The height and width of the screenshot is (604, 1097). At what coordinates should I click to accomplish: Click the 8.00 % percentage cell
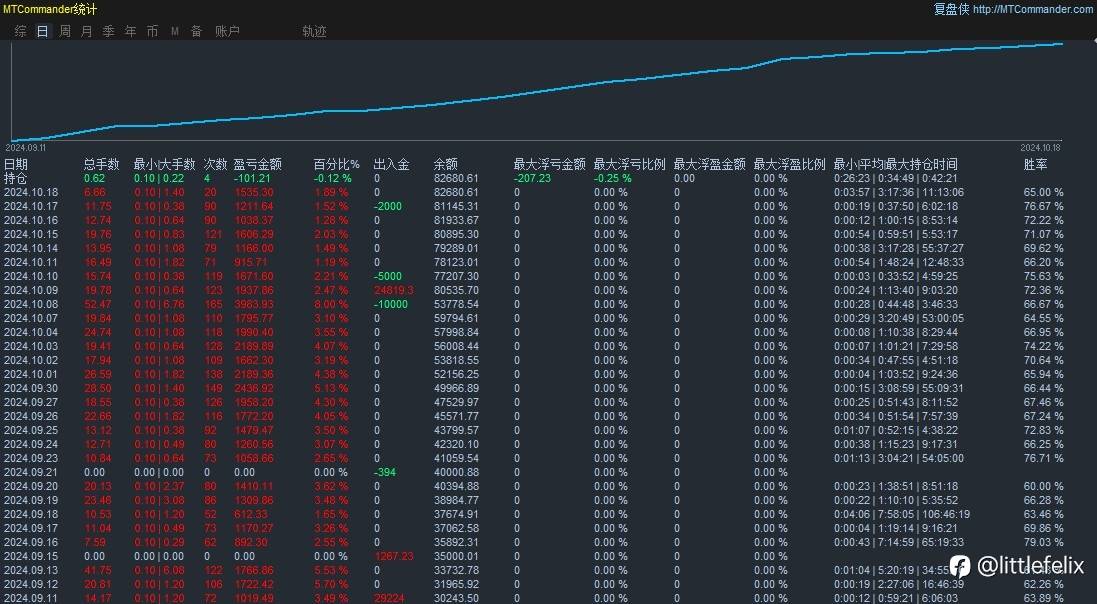coord(330,304)
